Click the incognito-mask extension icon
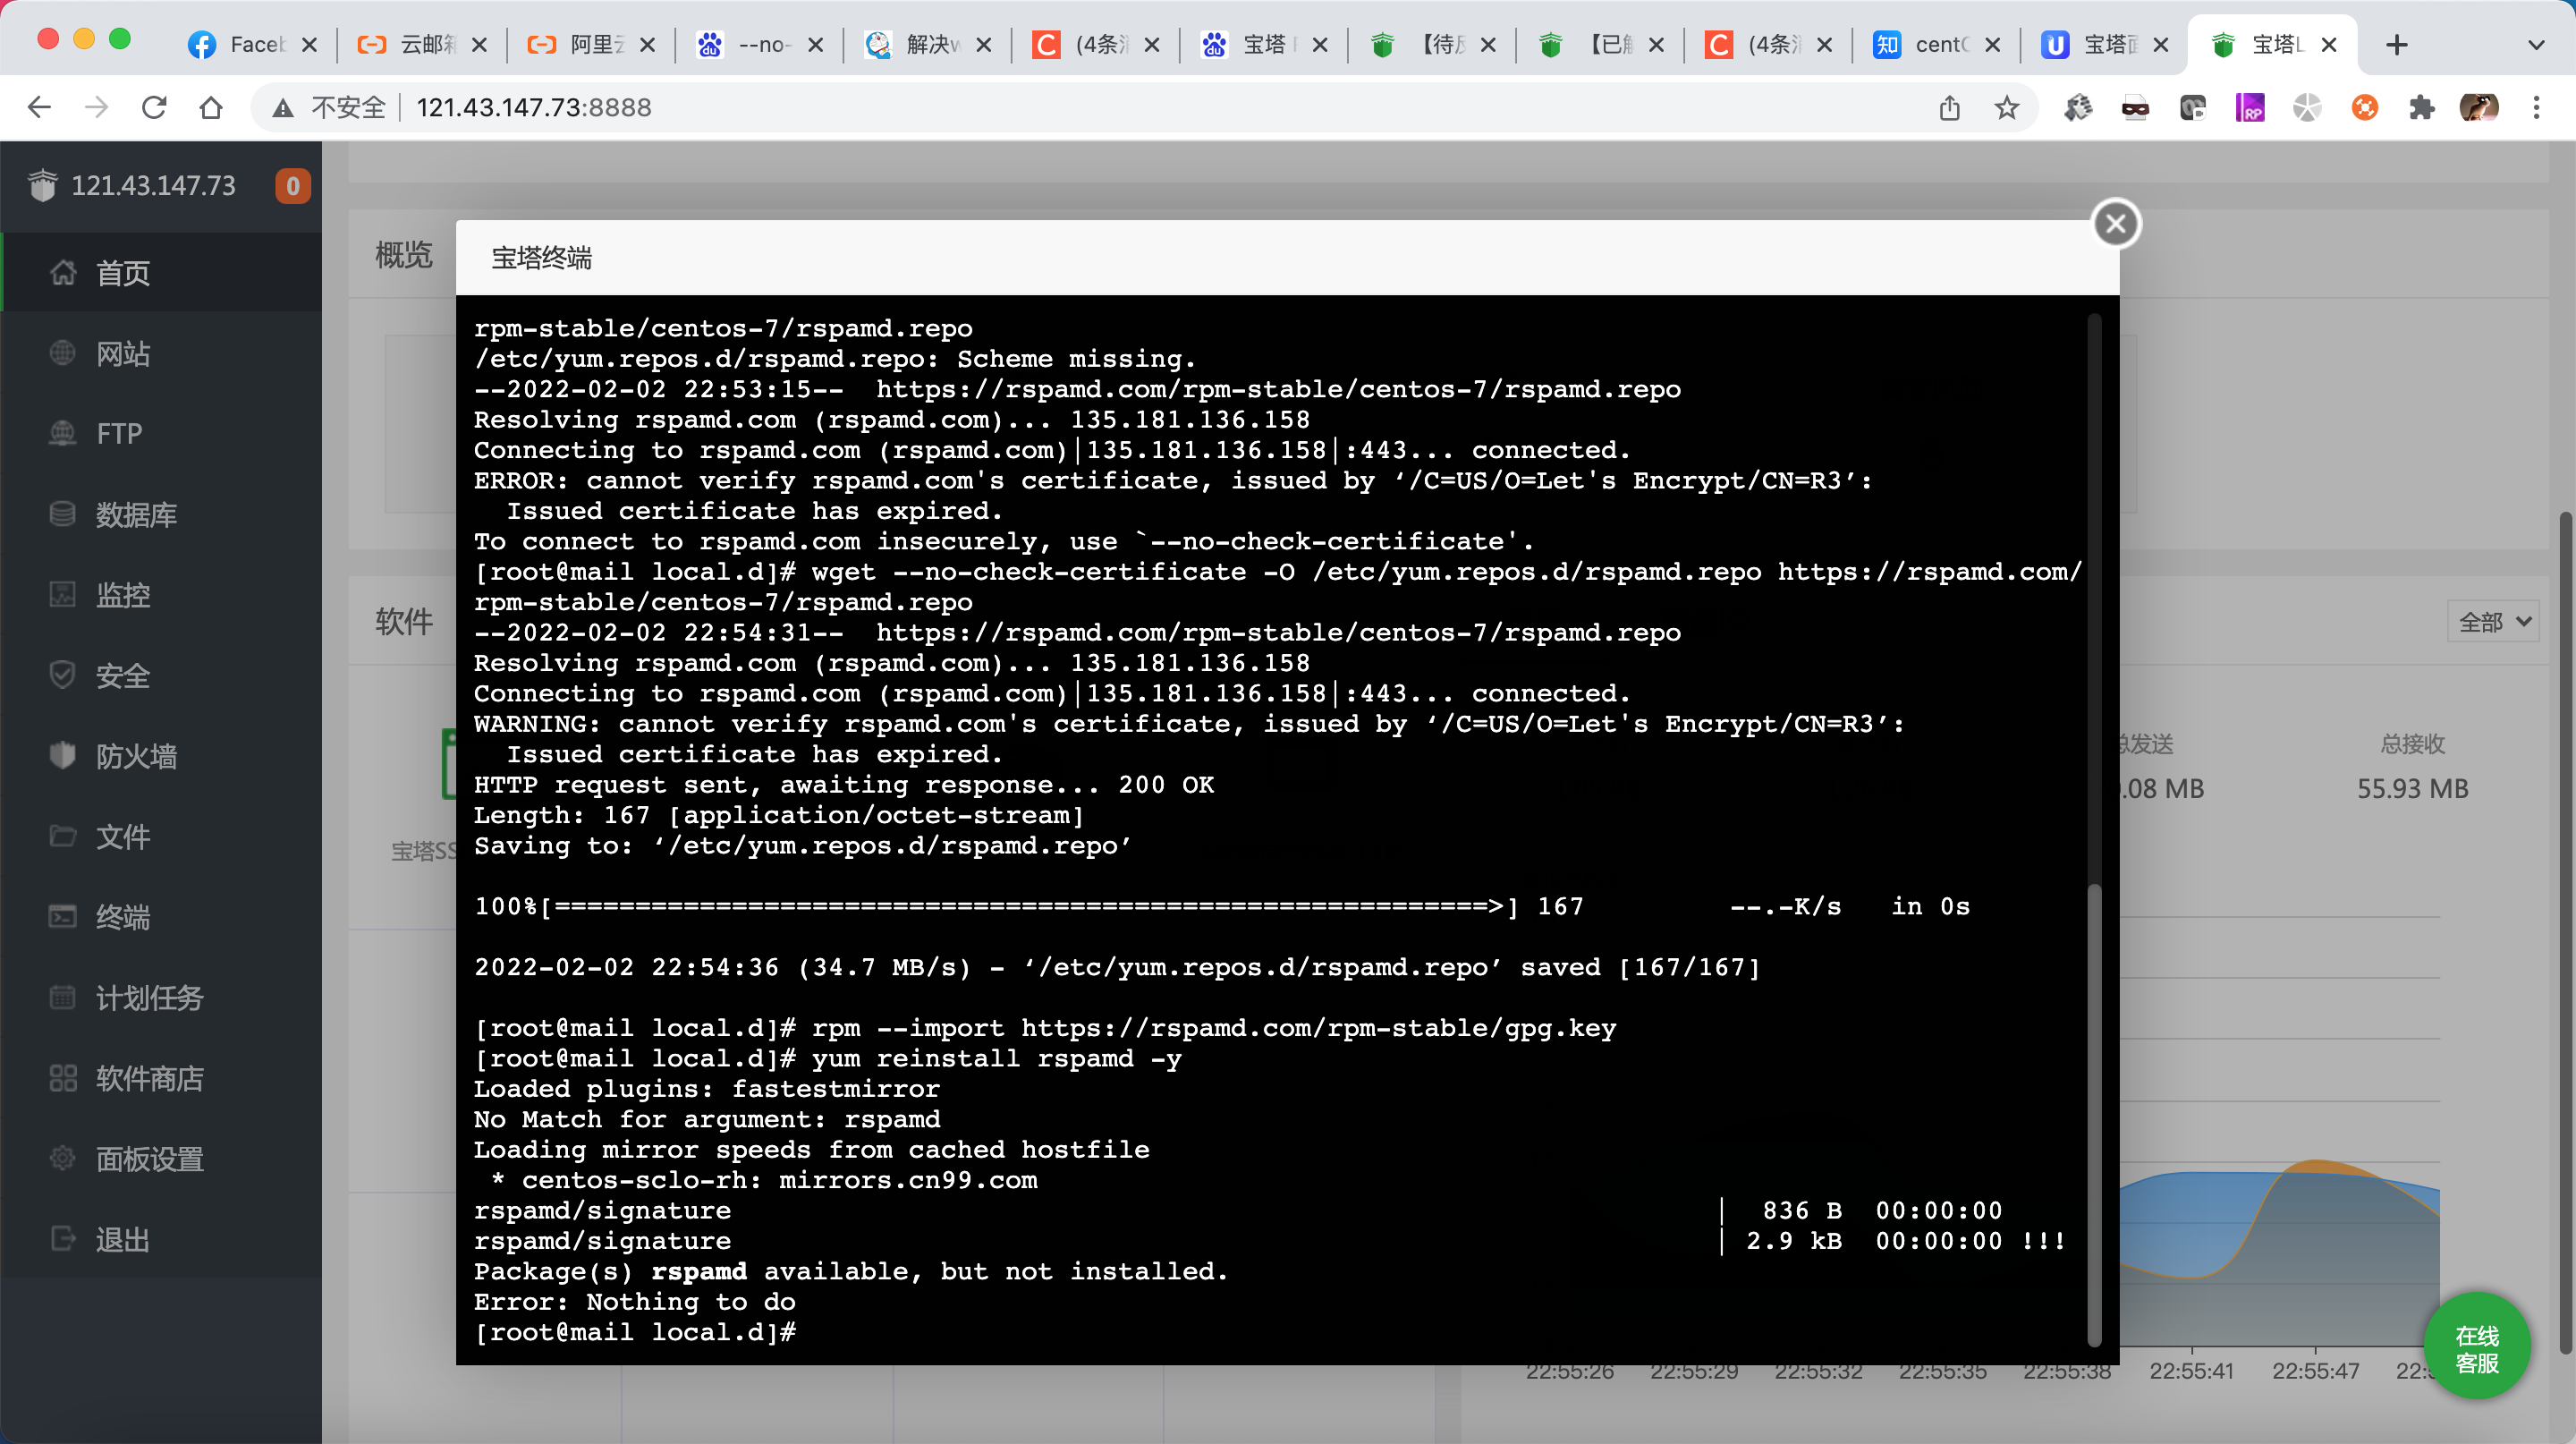The height and width of the screenshot is (1444, 2576). (2135, 107)
